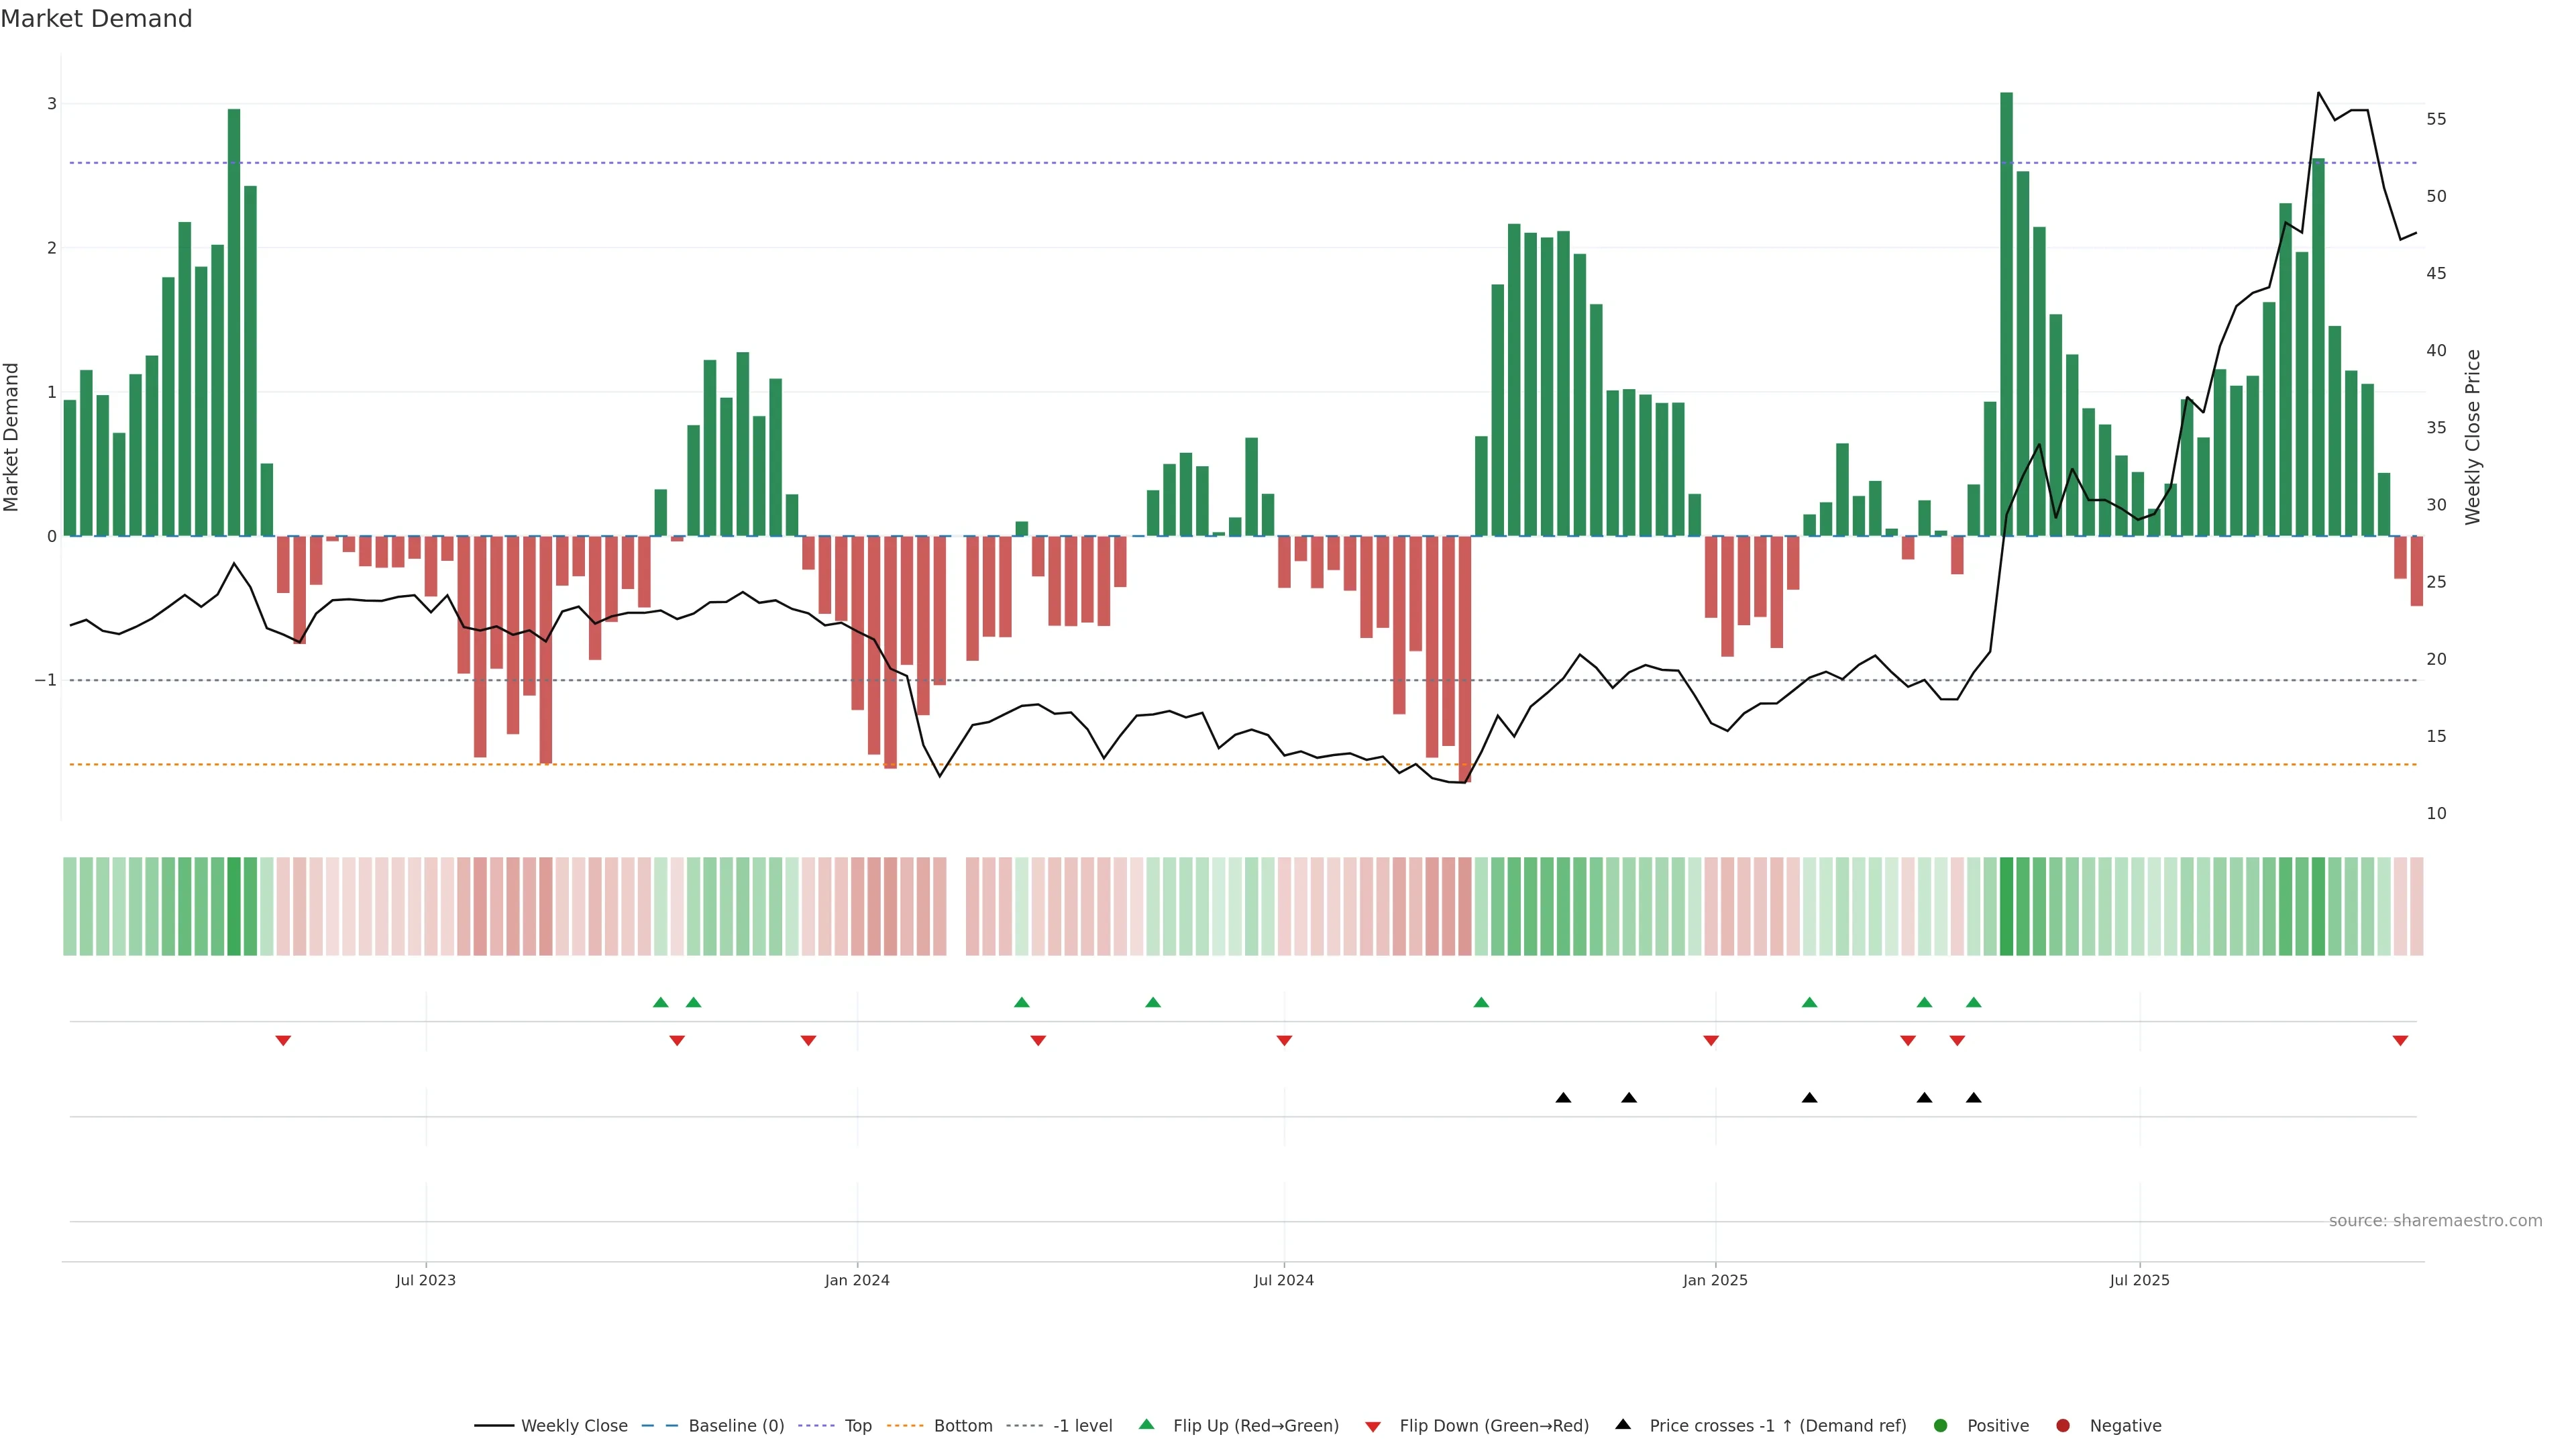
Task: Click the Jan 2024 x-axis label
Action: [857, 1280]
